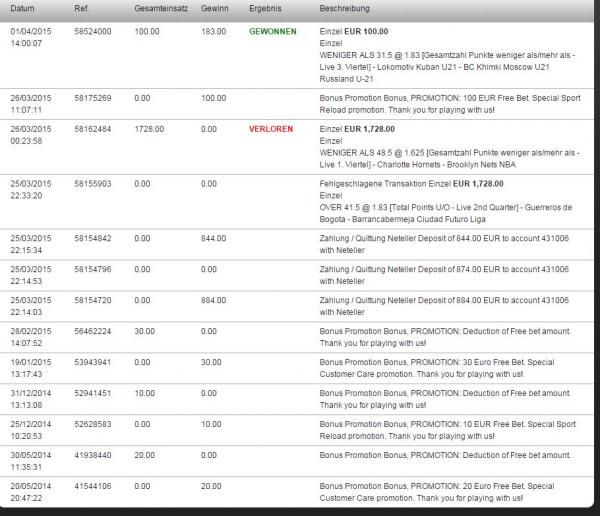This screenshot has height=516, width=600.
Task: Open reference number 58154796
Action: click(x=92, y=270)
